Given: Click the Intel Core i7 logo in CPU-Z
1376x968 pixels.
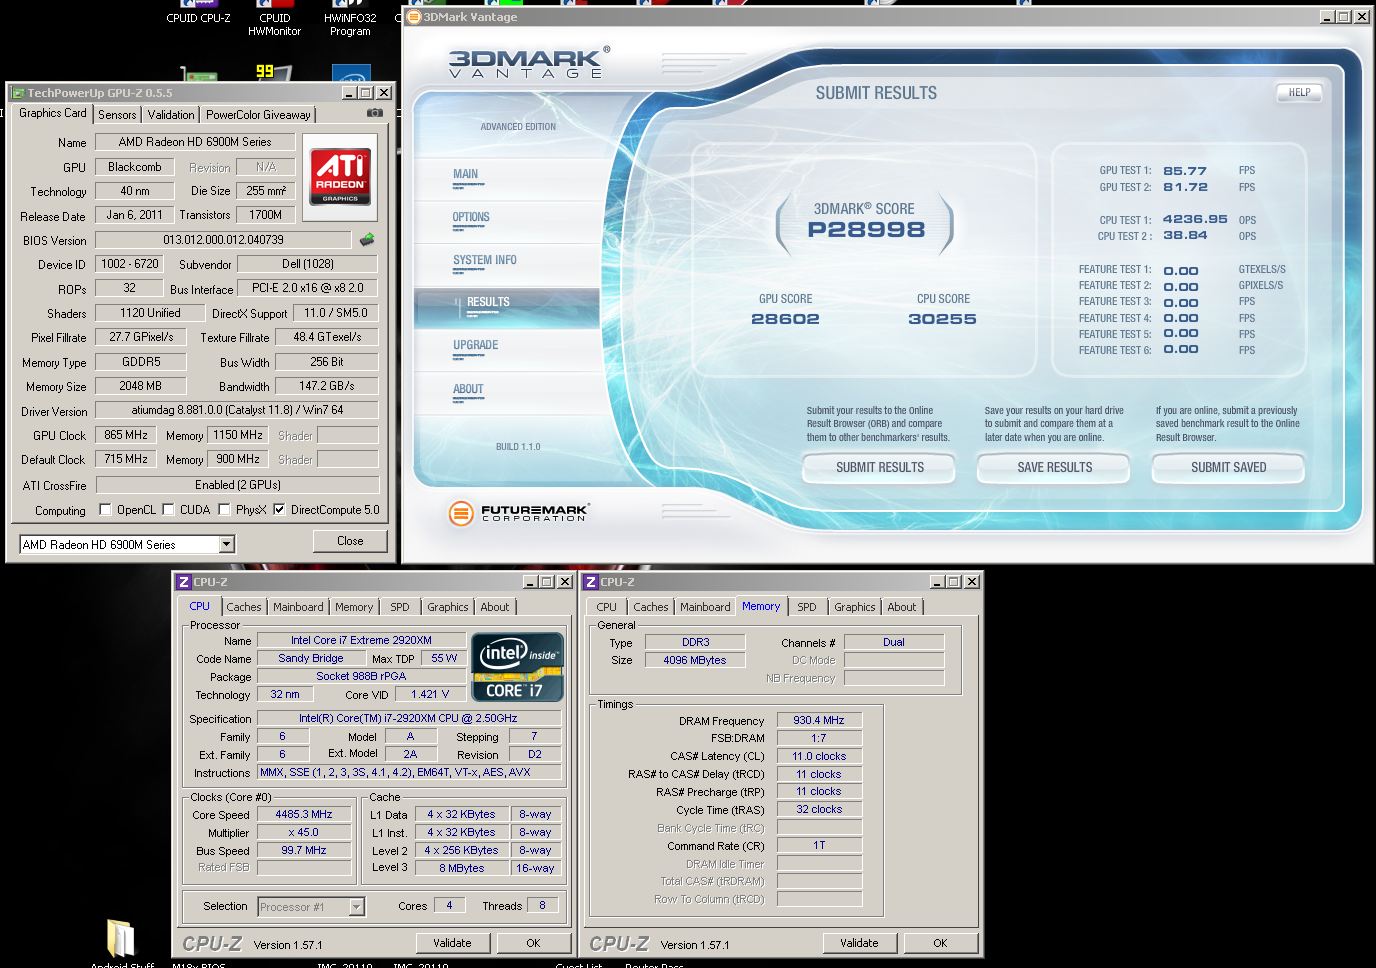Looking at the screenshot, I should [x=517, y=667].
